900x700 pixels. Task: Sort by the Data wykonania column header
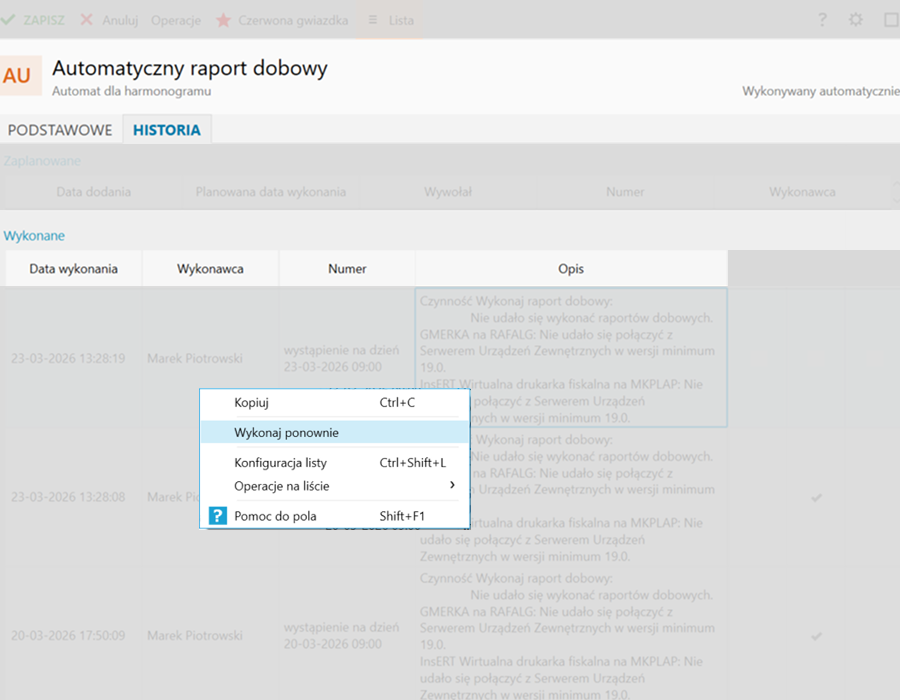[x=73, y=268]
